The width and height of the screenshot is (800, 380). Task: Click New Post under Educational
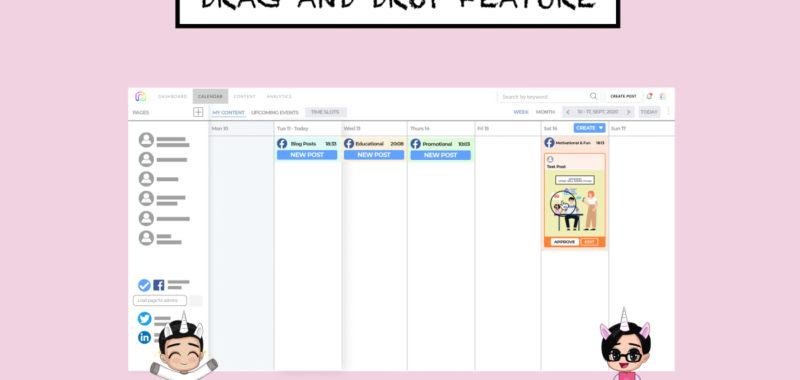click(374, 155)
